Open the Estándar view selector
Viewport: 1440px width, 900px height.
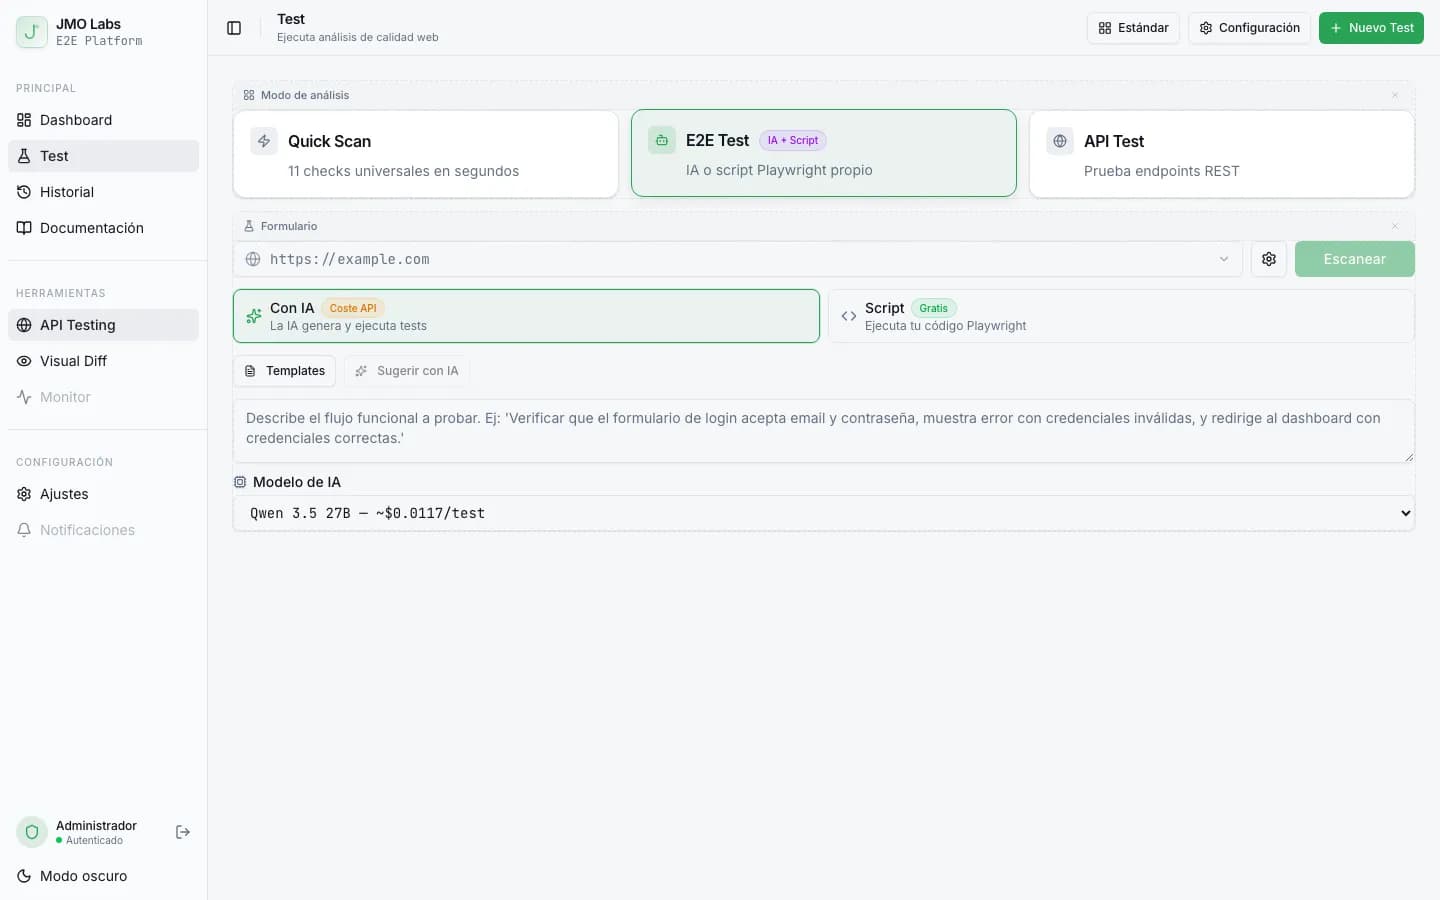(x=1133, y=28)
